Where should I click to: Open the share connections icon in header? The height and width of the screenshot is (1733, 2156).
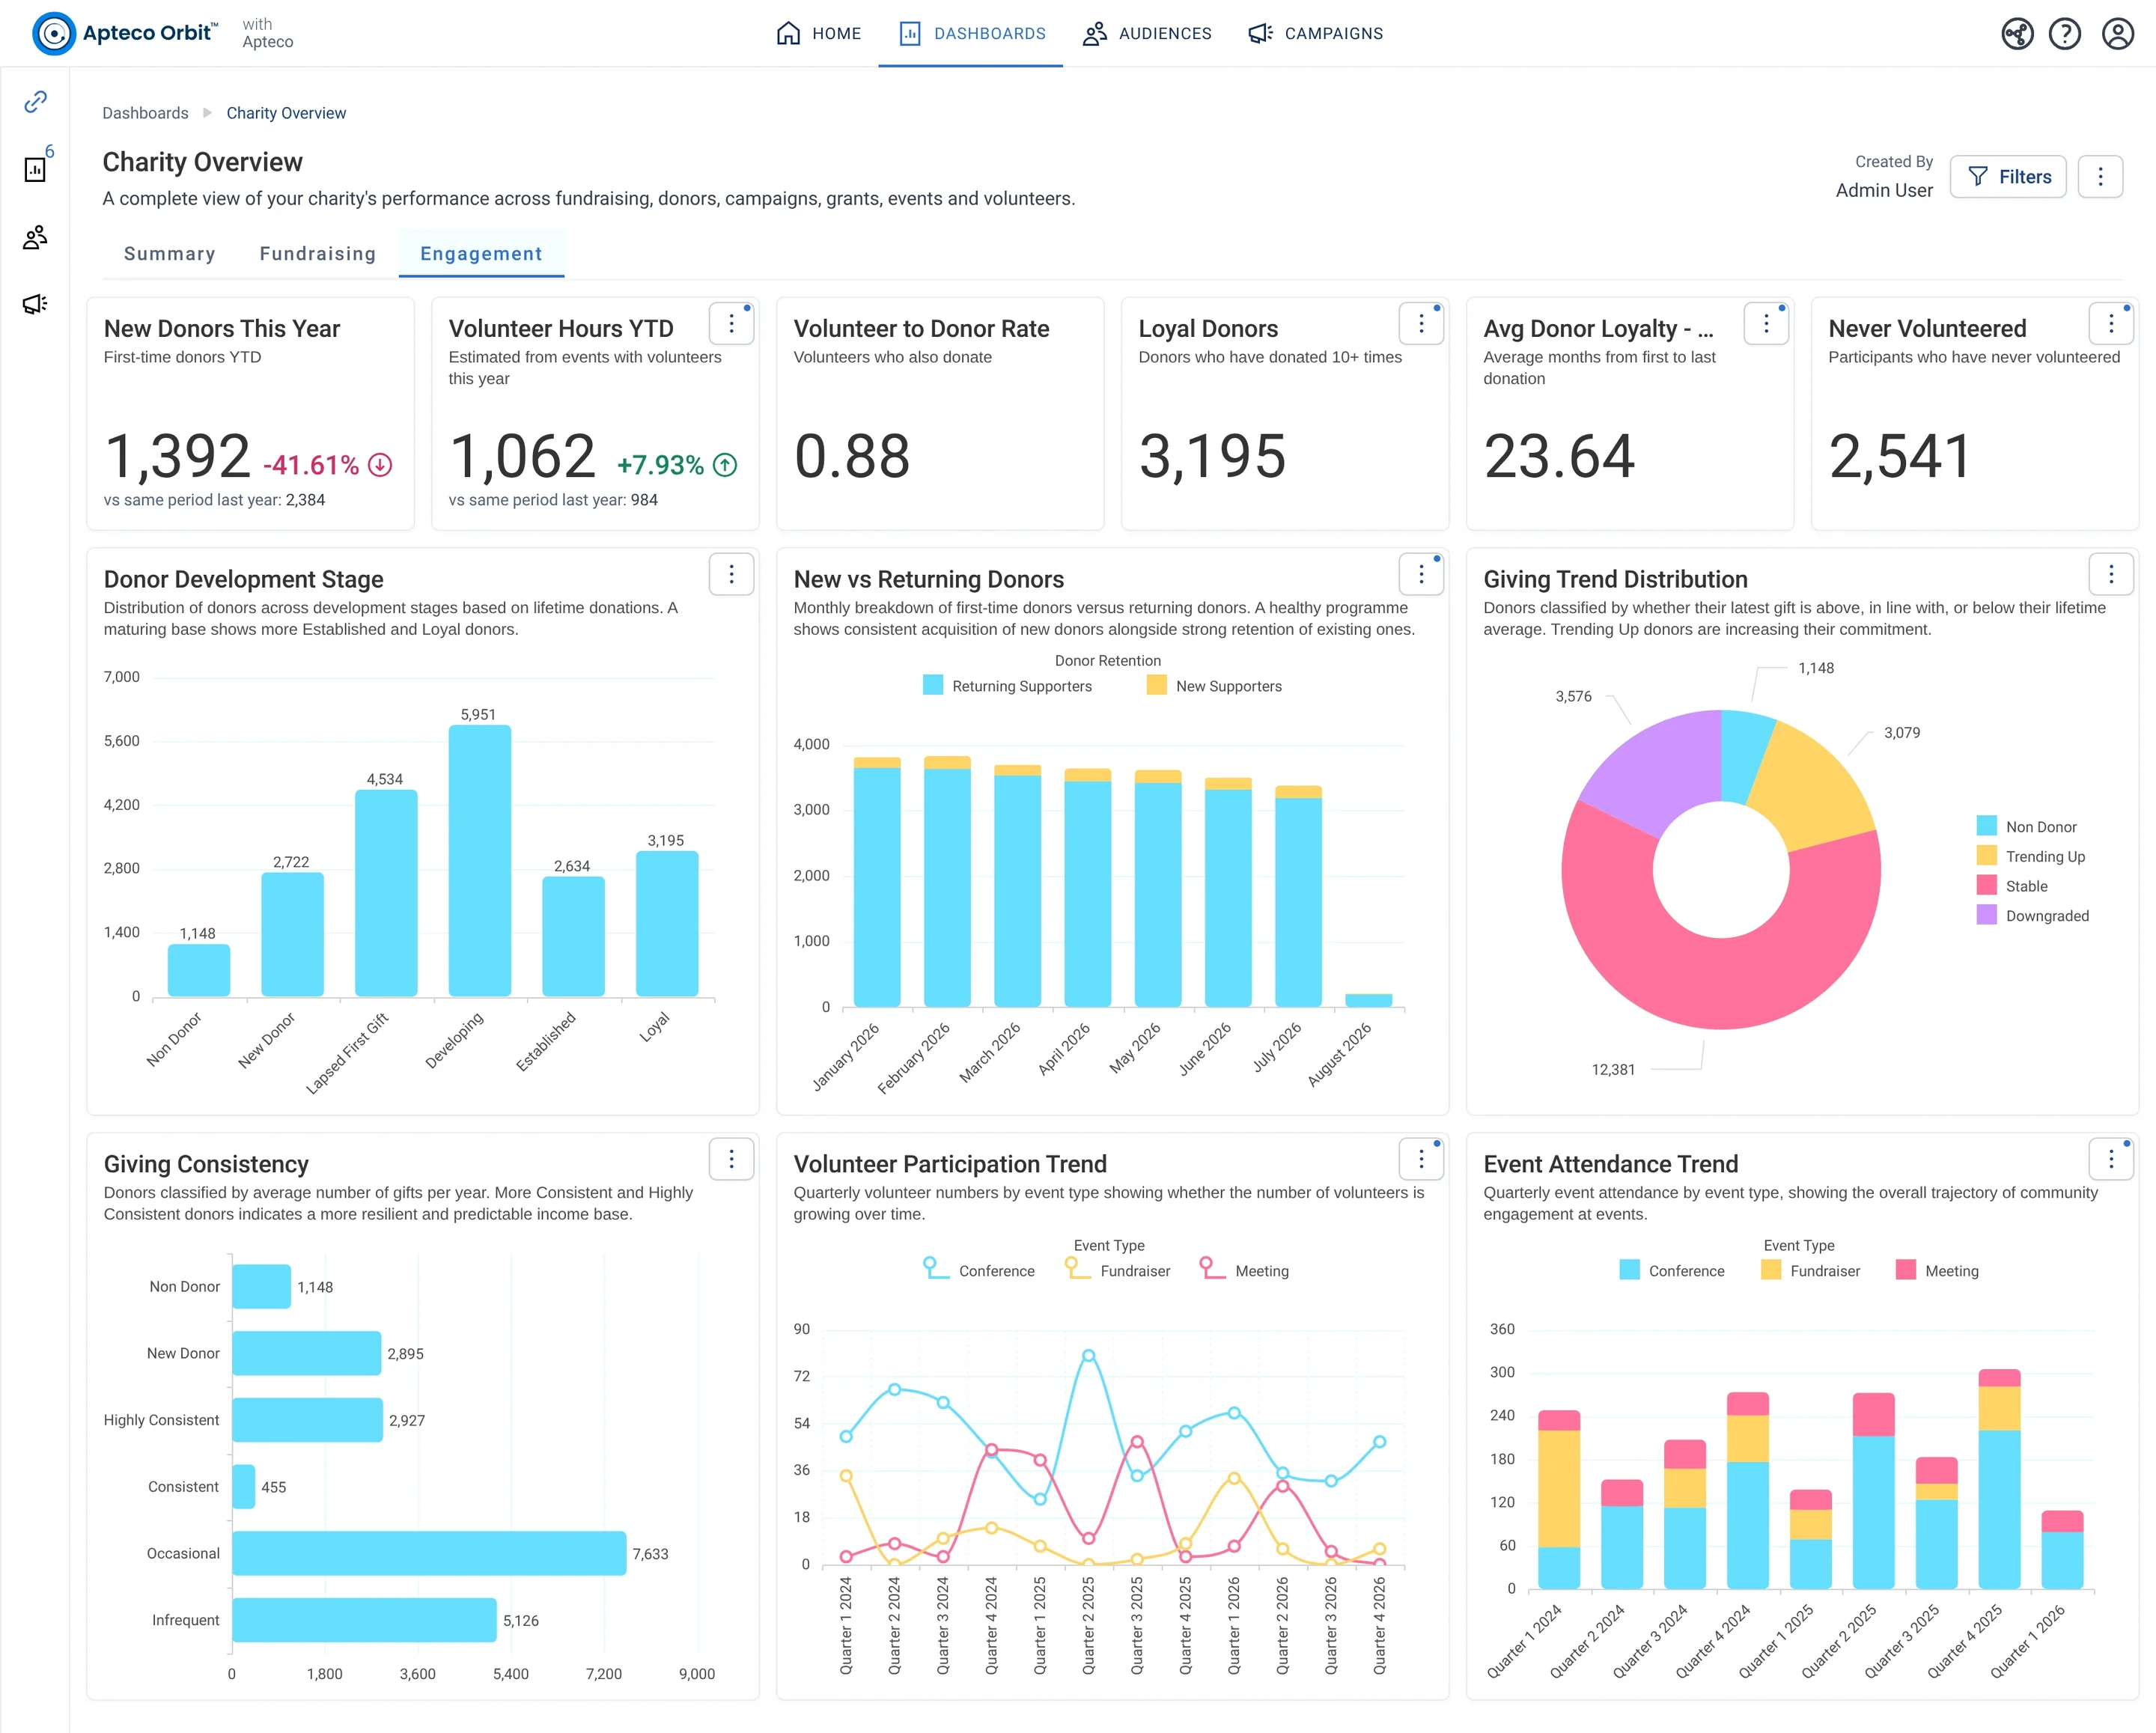2017,34
